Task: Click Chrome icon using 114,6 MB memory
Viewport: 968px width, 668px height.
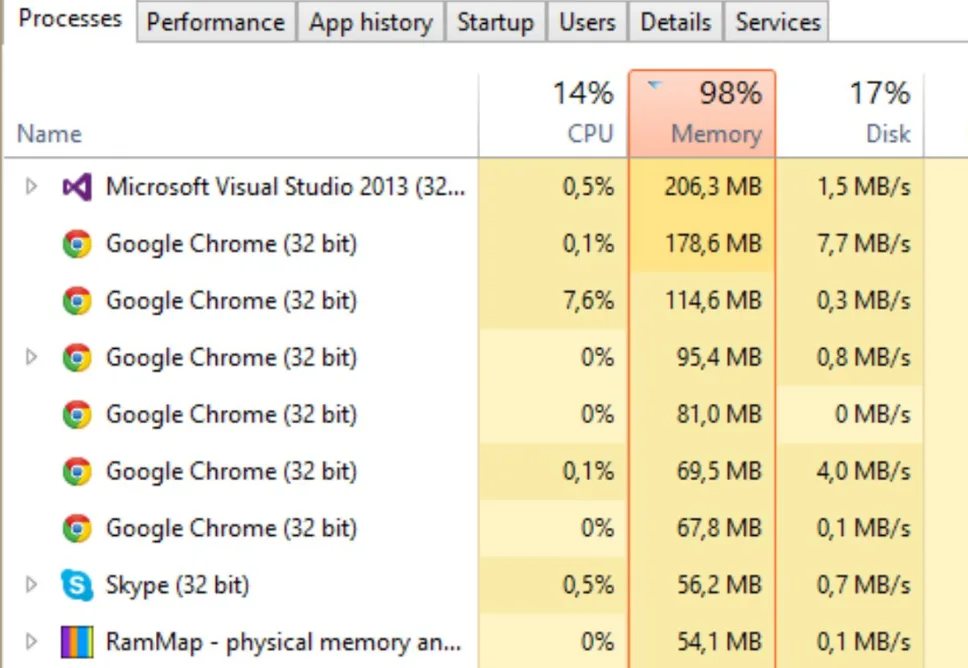Action: point(77,301)
